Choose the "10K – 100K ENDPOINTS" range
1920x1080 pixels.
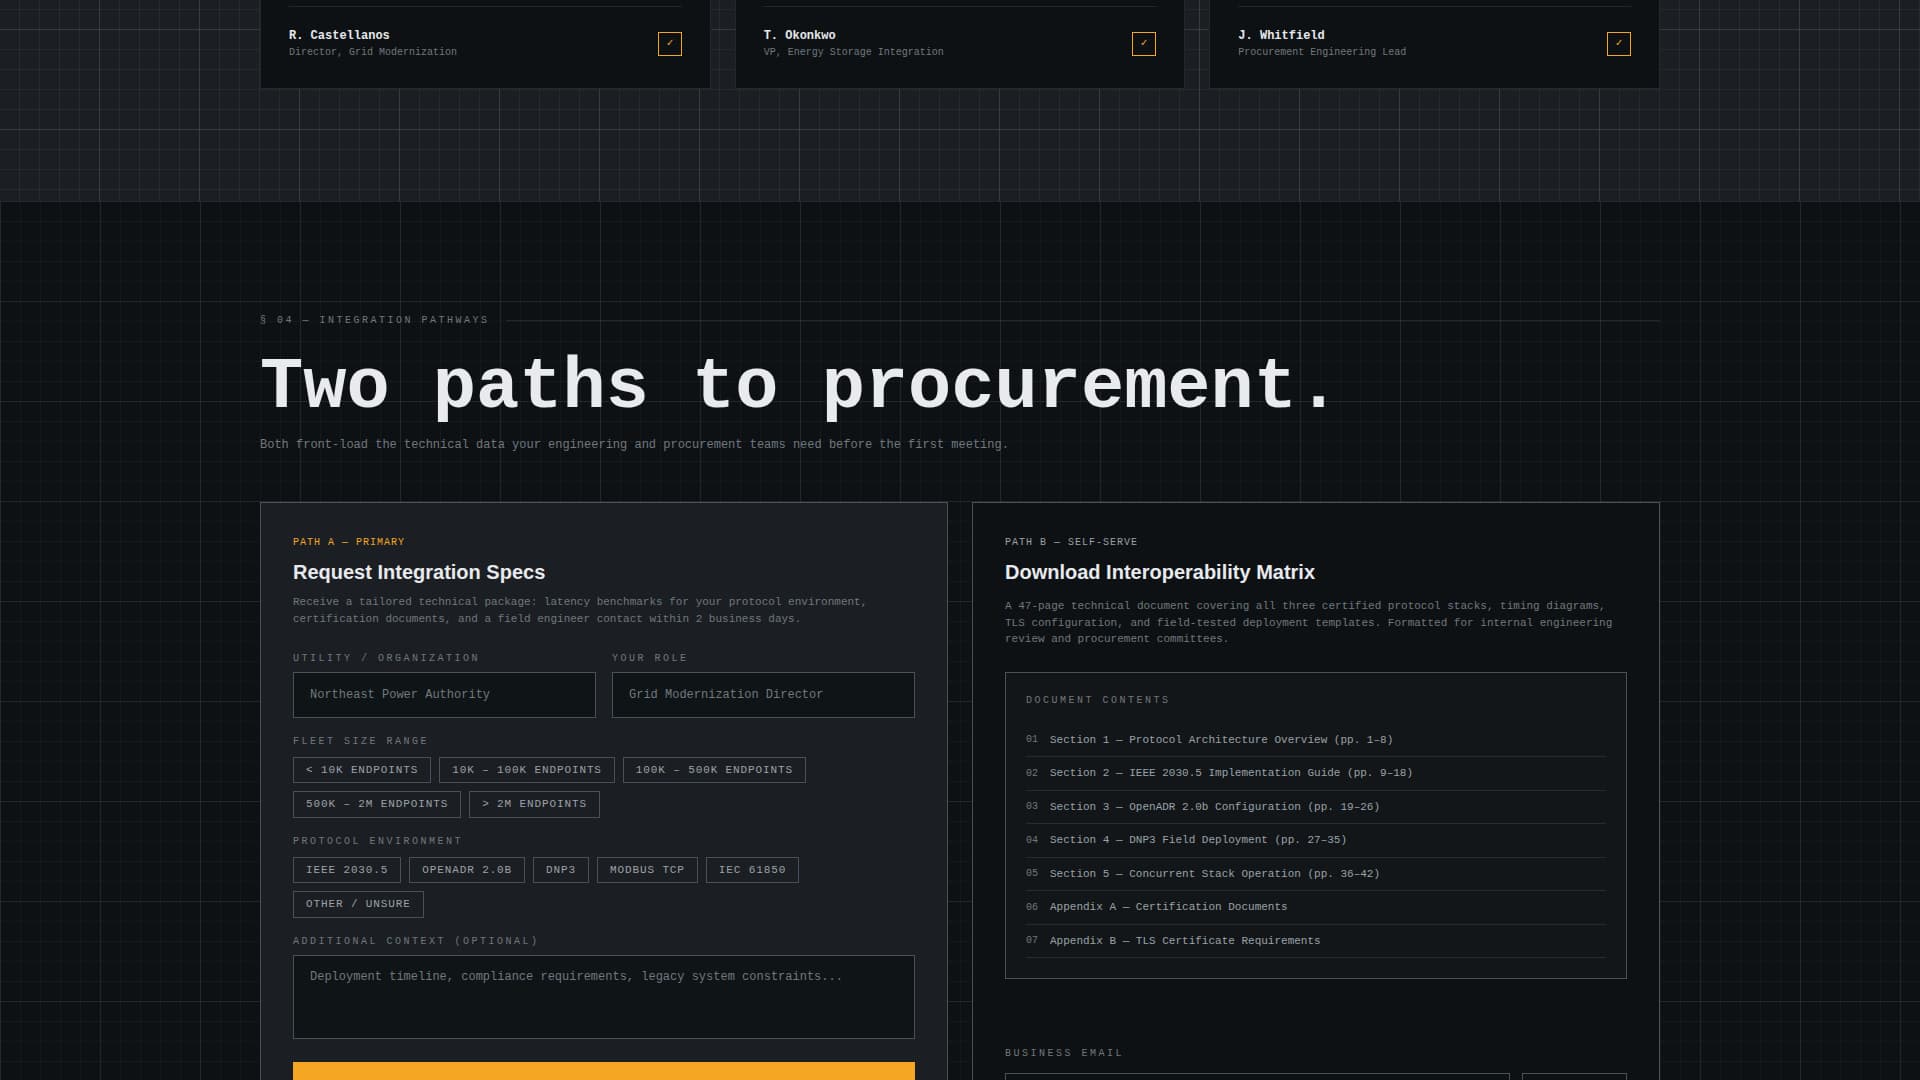coord(526,770)
